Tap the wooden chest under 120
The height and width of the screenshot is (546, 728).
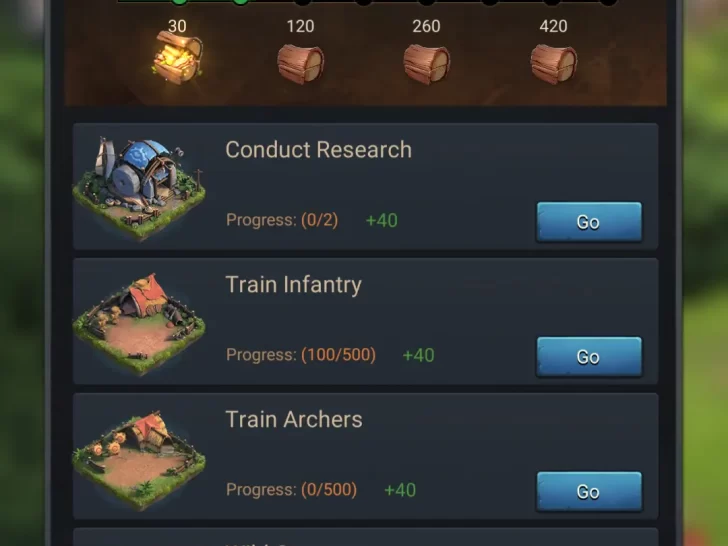(300, 64)
